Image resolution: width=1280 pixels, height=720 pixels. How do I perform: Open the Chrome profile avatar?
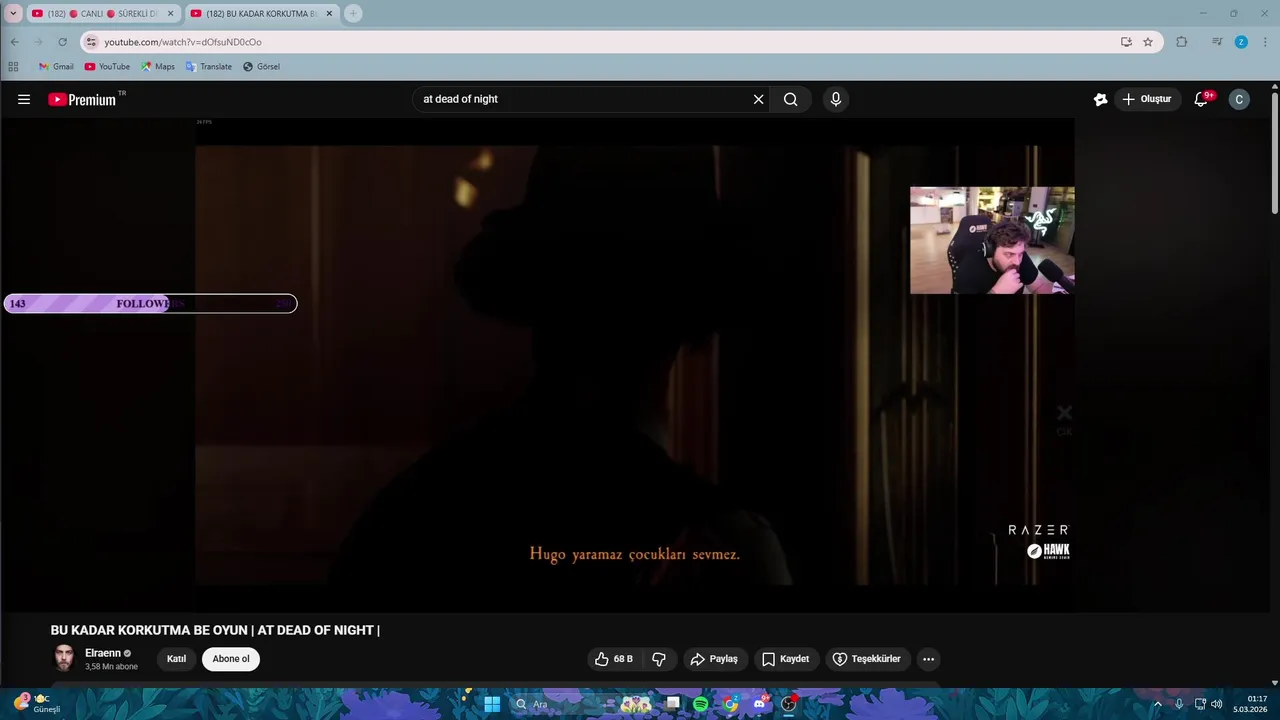[x=1241, y=42]
